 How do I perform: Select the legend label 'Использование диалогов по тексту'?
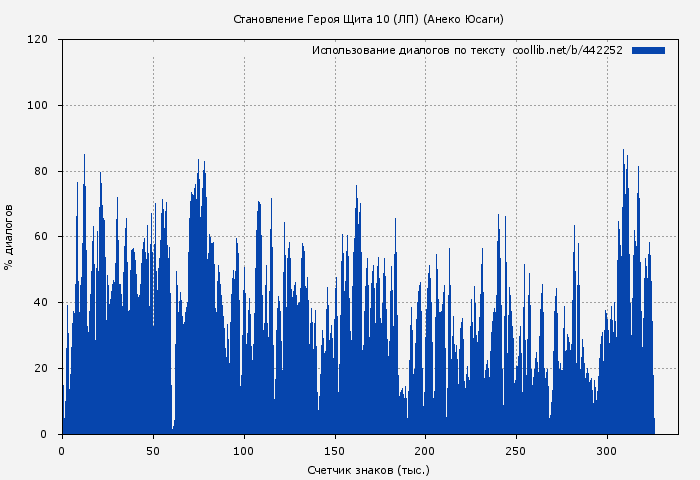pos(408,50)
